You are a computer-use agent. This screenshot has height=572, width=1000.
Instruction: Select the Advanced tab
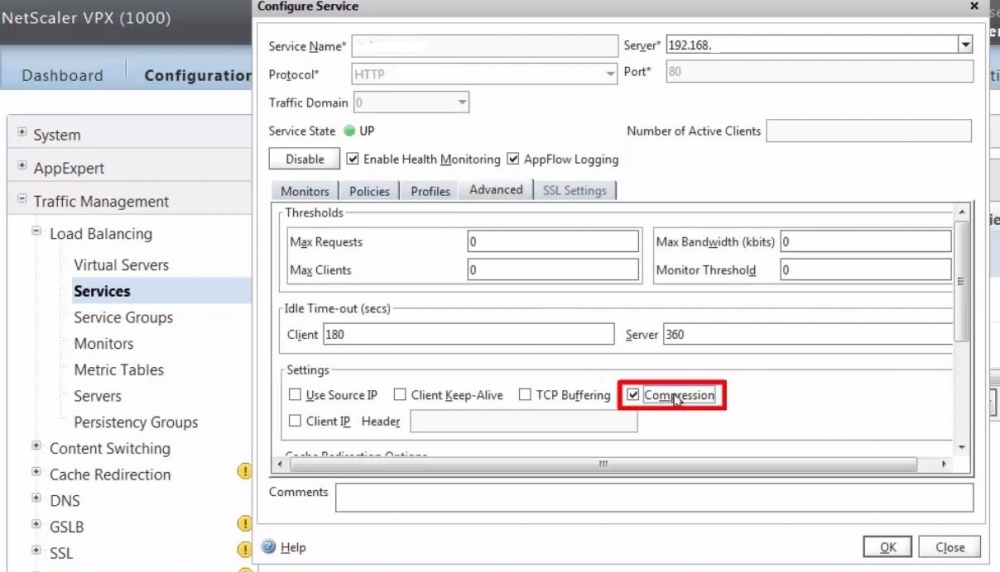tap(496, 189)
